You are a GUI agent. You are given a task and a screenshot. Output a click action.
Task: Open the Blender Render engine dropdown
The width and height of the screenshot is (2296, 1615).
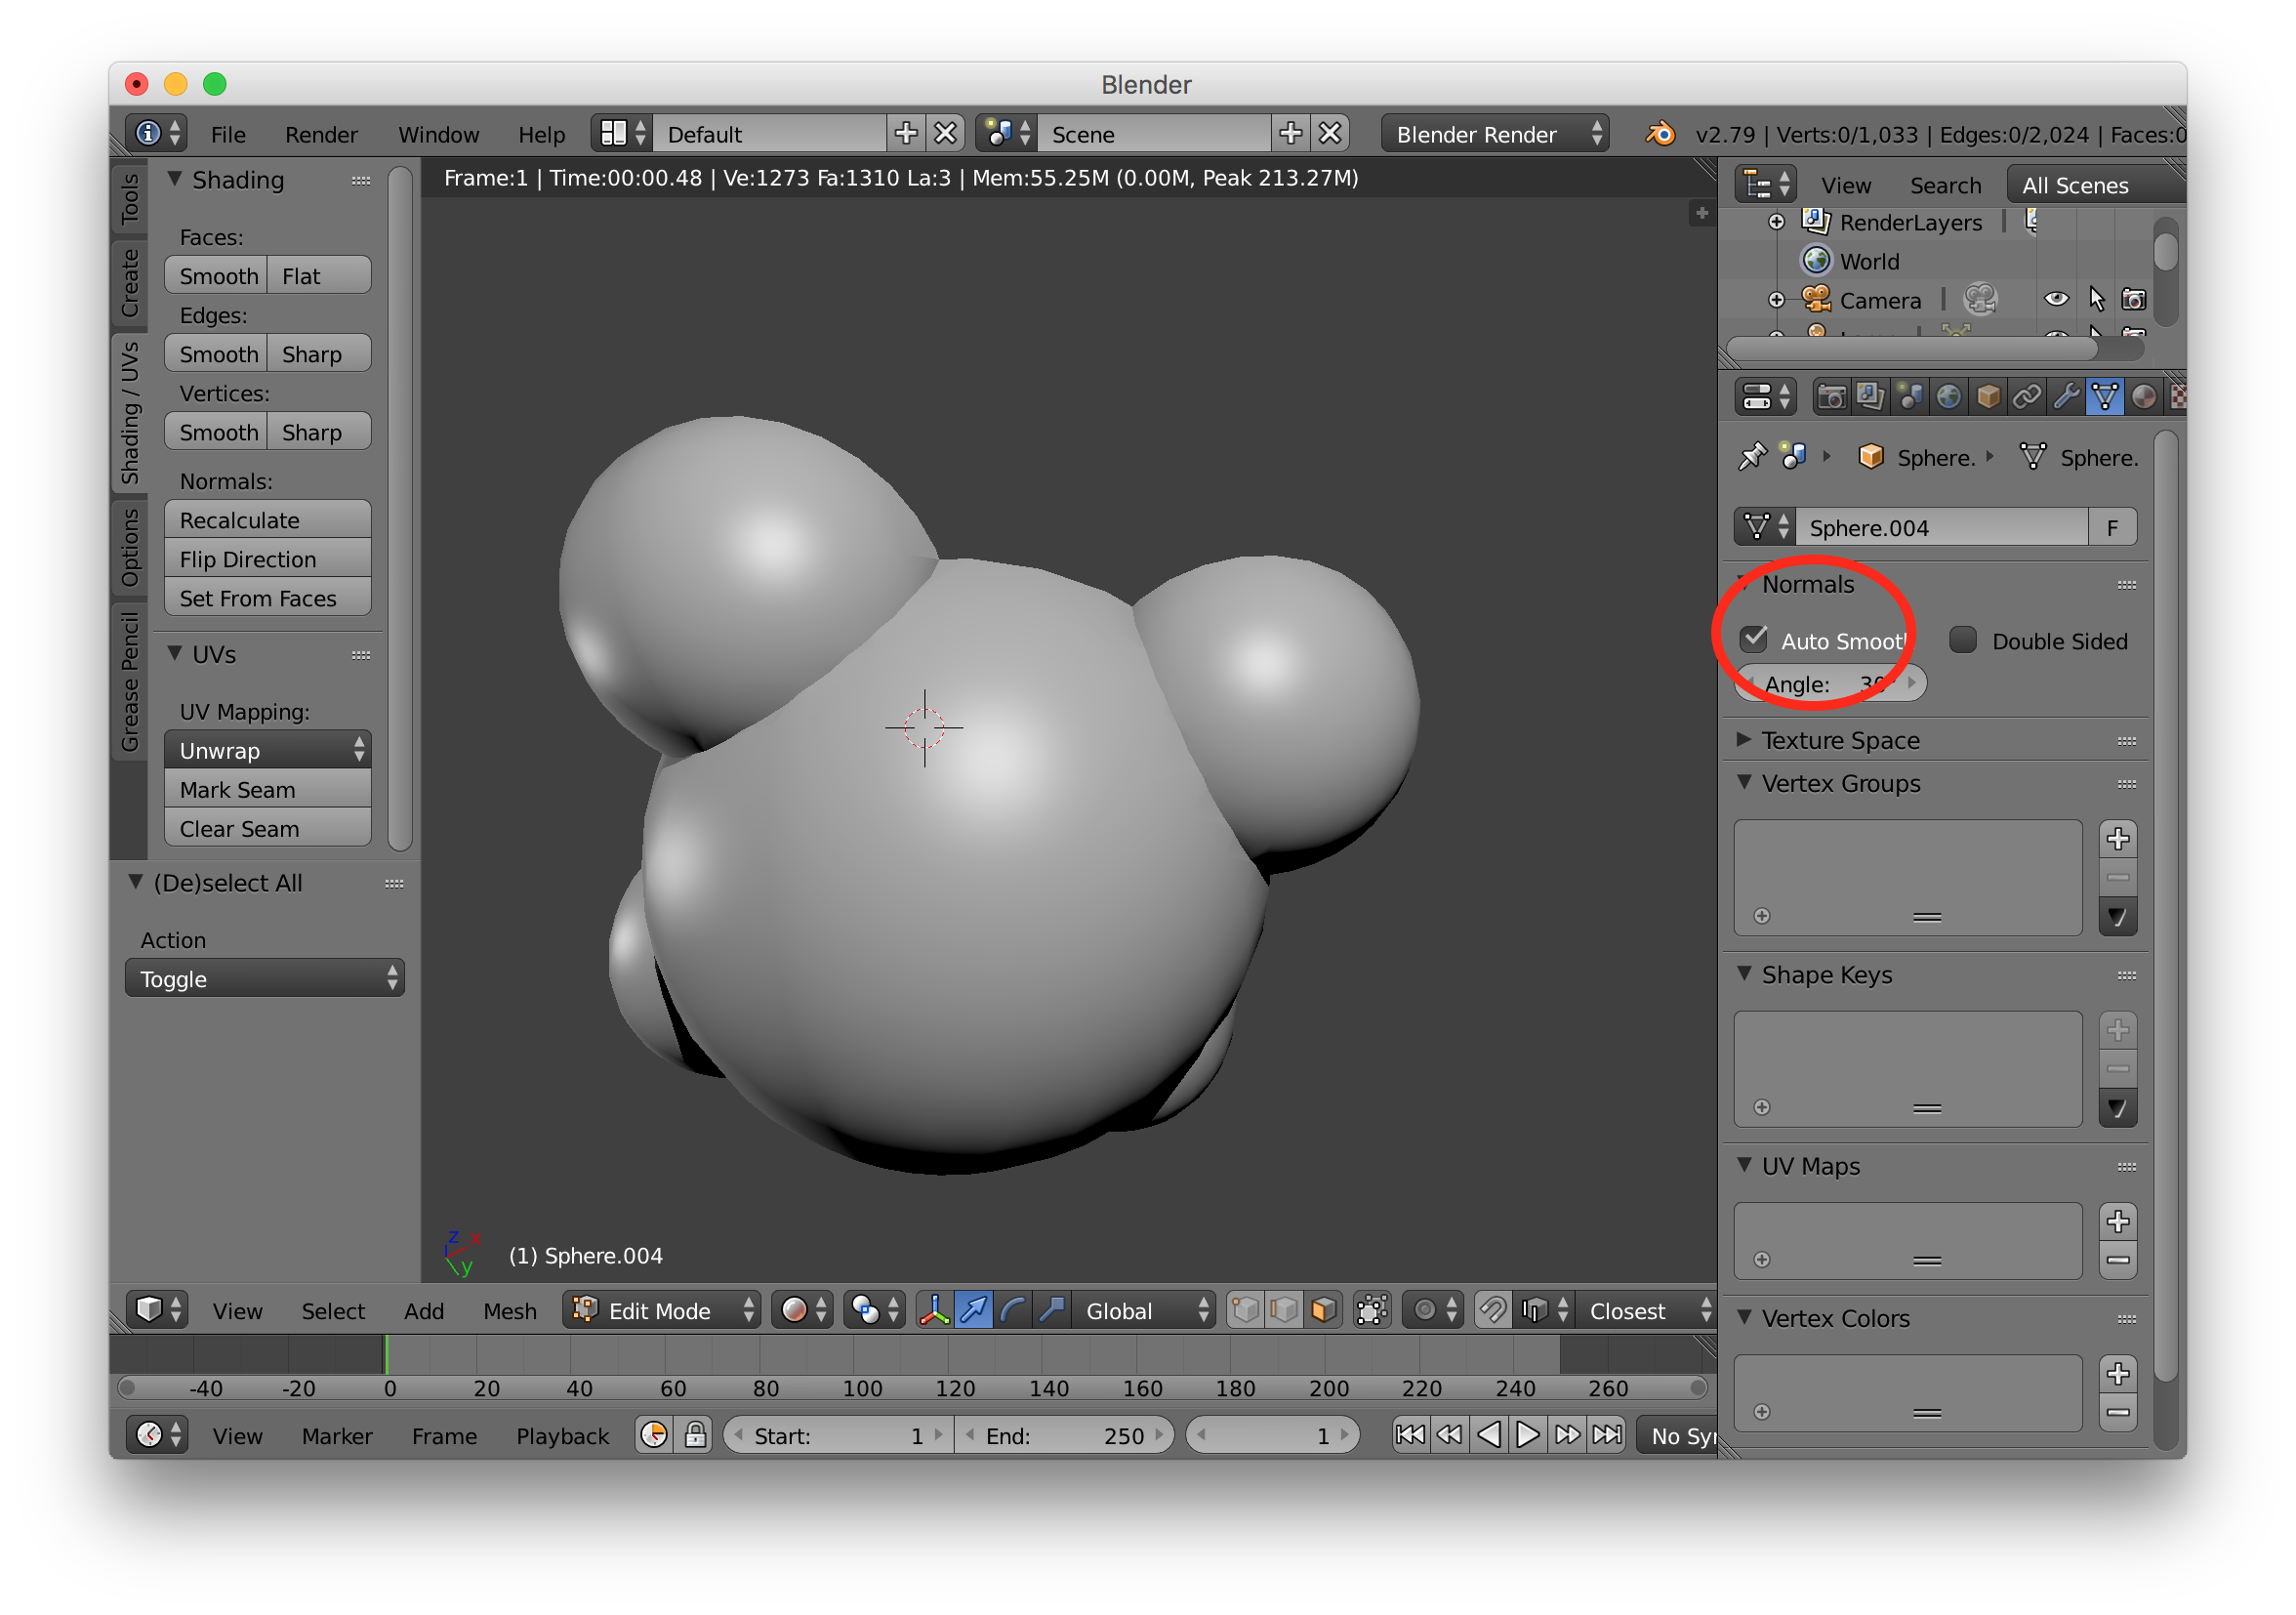point(1495,134)
